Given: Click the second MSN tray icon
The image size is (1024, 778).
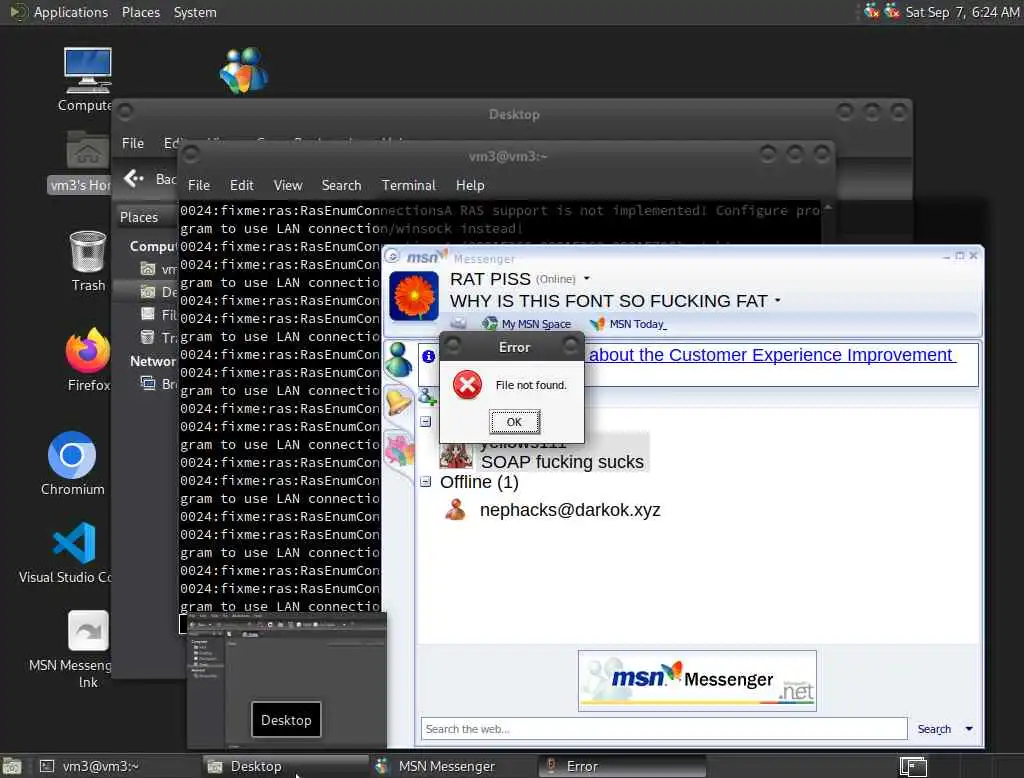Looking at the screenshot, I should [891, 10].
